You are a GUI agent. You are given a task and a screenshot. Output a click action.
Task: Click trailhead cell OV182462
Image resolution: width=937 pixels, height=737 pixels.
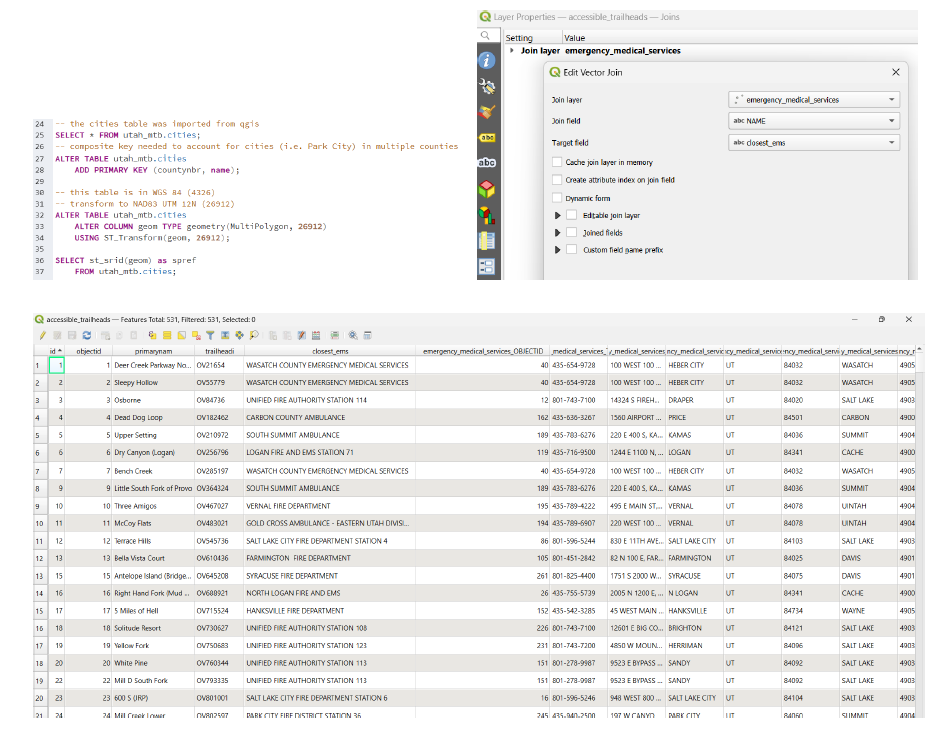point(219,418)
